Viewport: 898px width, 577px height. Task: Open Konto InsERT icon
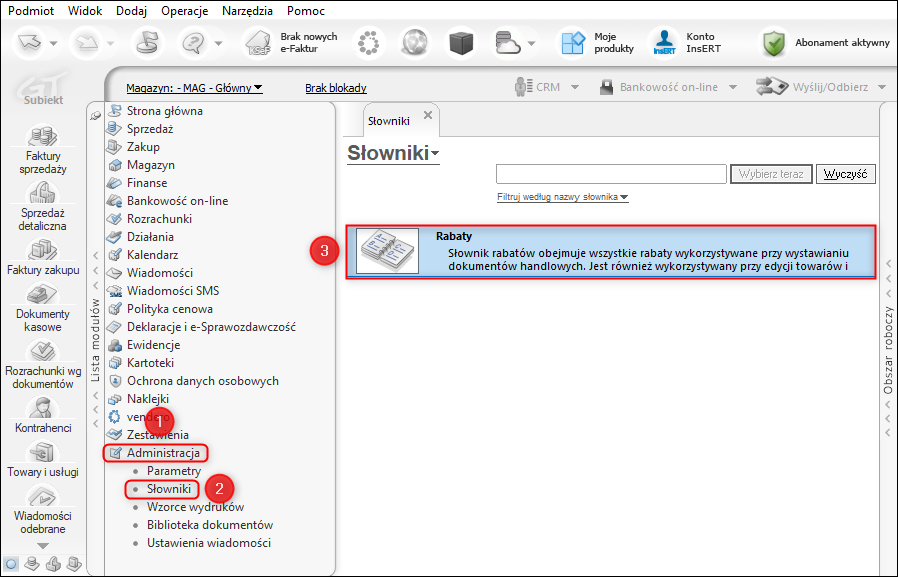[664, 43]
